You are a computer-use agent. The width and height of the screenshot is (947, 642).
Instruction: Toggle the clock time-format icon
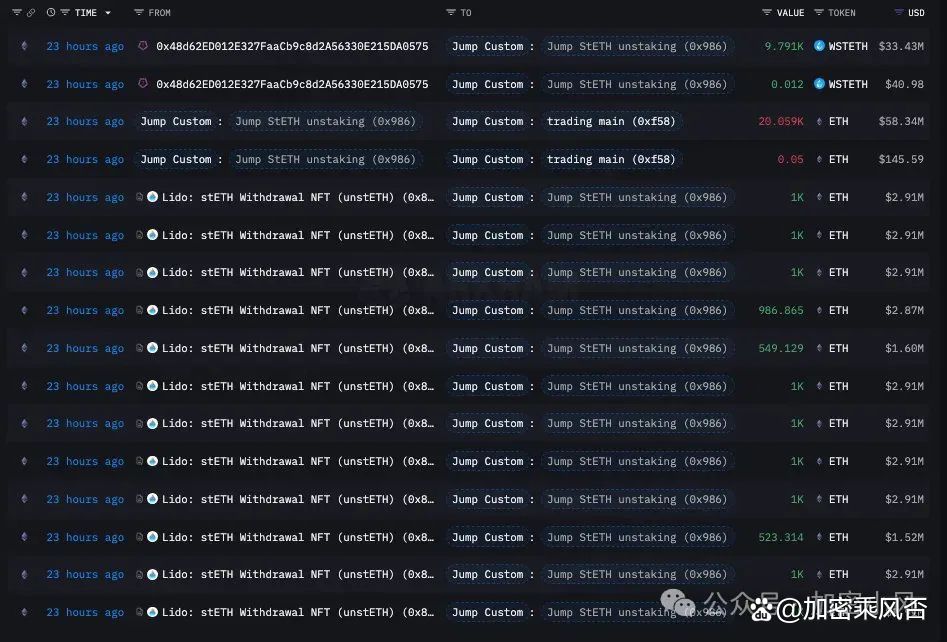pyautogui.click(x=51, y=12)
